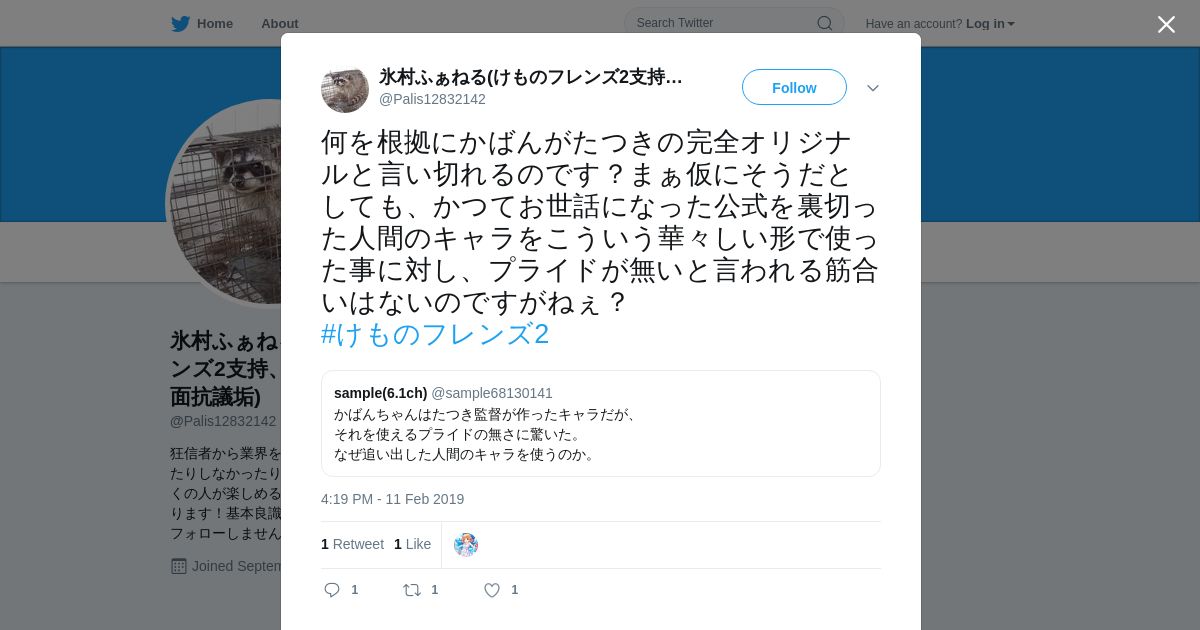
Task: View the 1 Retweet list
Action: pyautogui.click(x=352, y=544)
